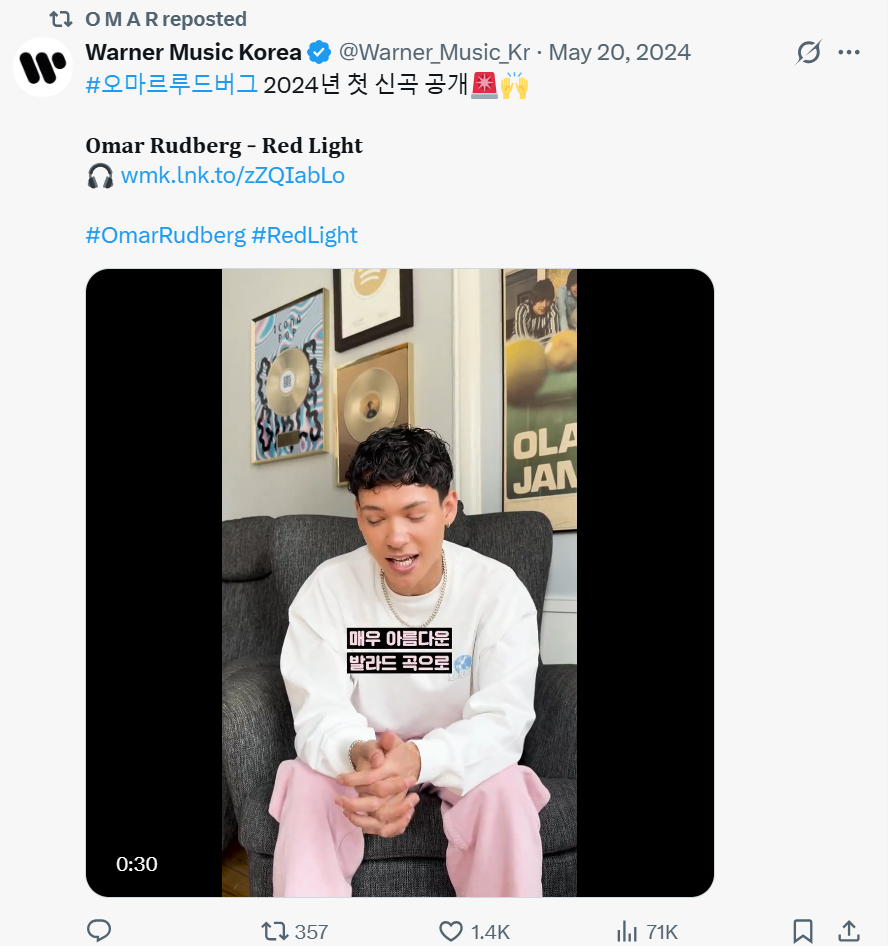Like the Red Light tweet
Viewport: 893px width, 946px height.
click(x=452, y=931)
